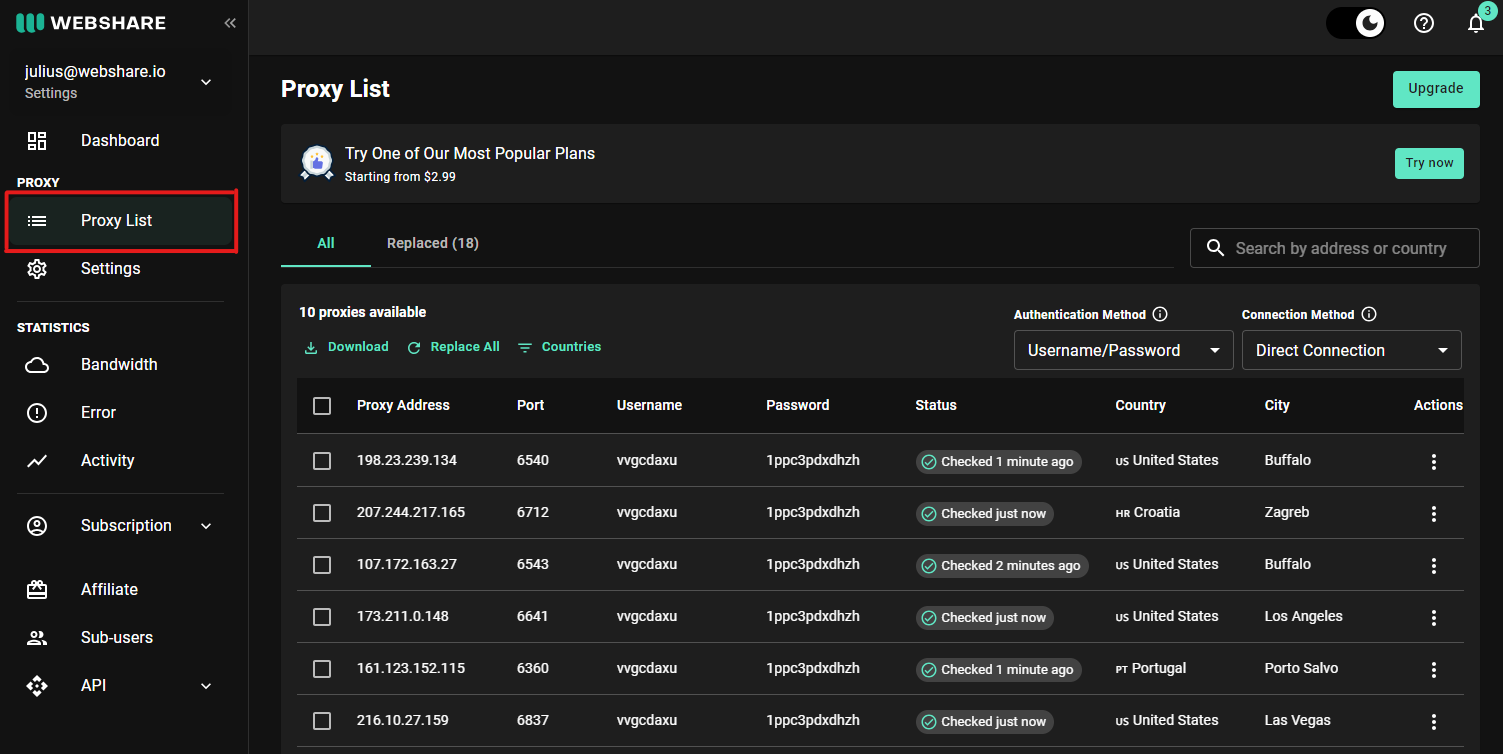
Task: Click the Proxy List lines icon
Action: click(37, 221)
